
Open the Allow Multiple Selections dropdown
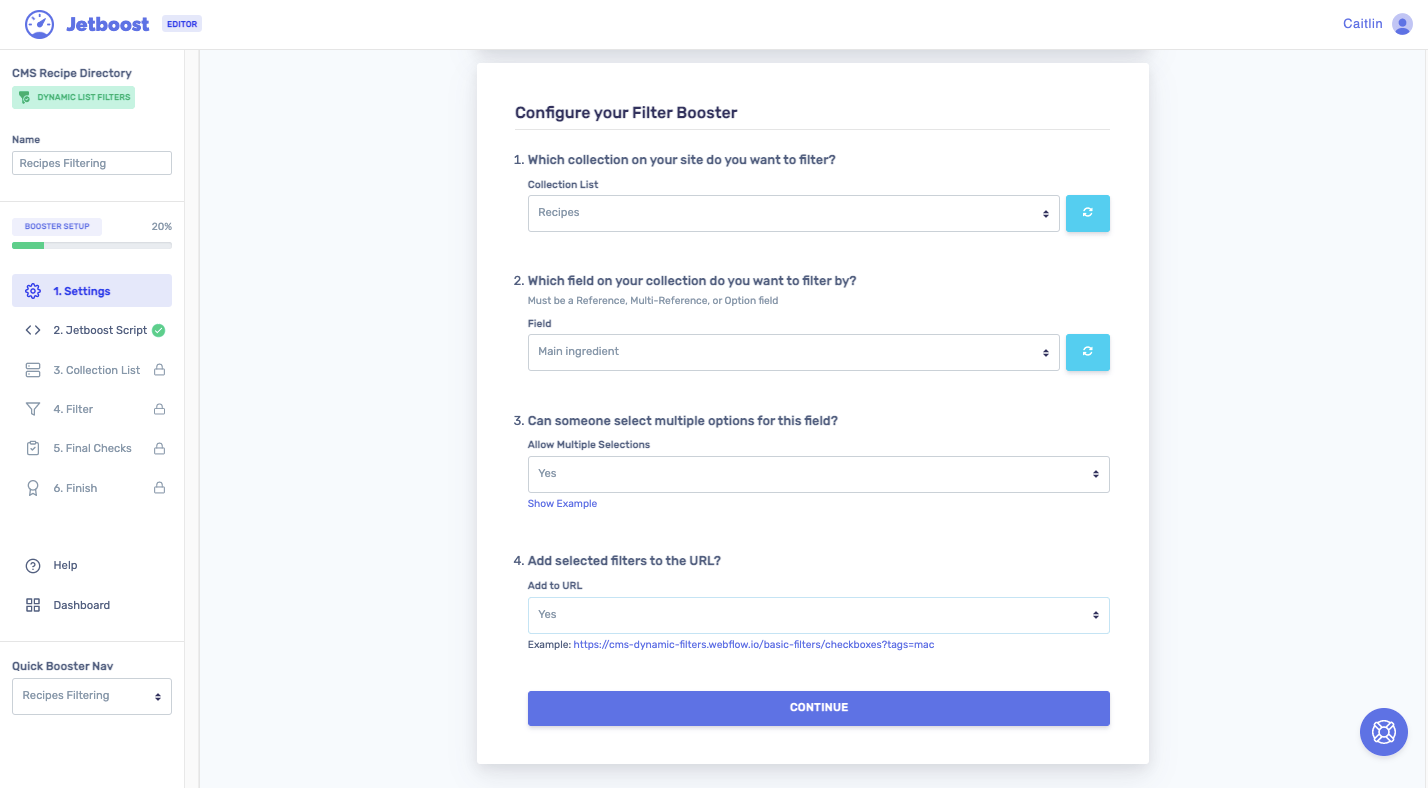(x=818, y=474)
